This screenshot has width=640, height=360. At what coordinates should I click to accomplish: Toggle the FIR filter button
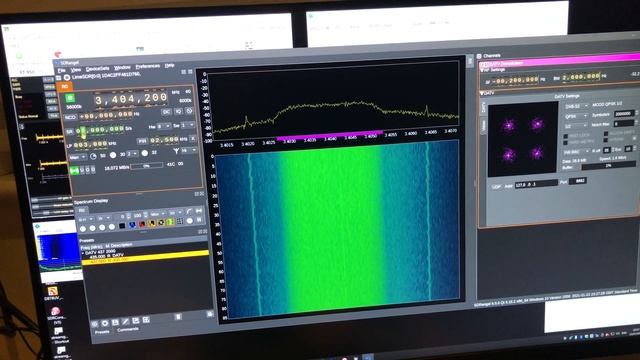click(x=142, y=141)
